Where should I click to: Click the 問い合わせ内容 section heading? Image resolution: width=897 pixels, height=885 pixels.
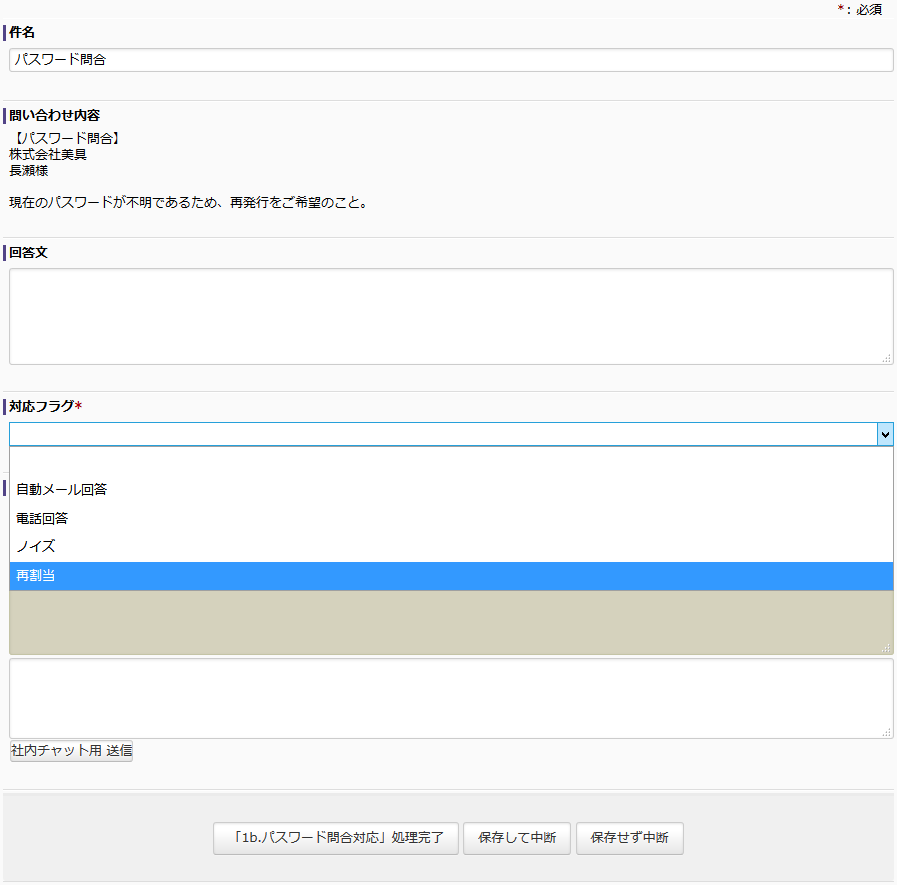(54, 116)
